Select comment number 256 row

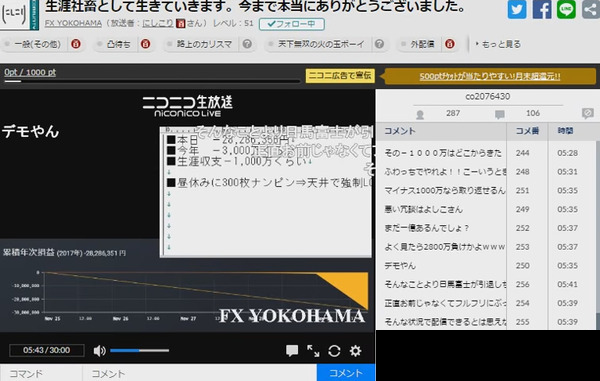pos(486,284)
